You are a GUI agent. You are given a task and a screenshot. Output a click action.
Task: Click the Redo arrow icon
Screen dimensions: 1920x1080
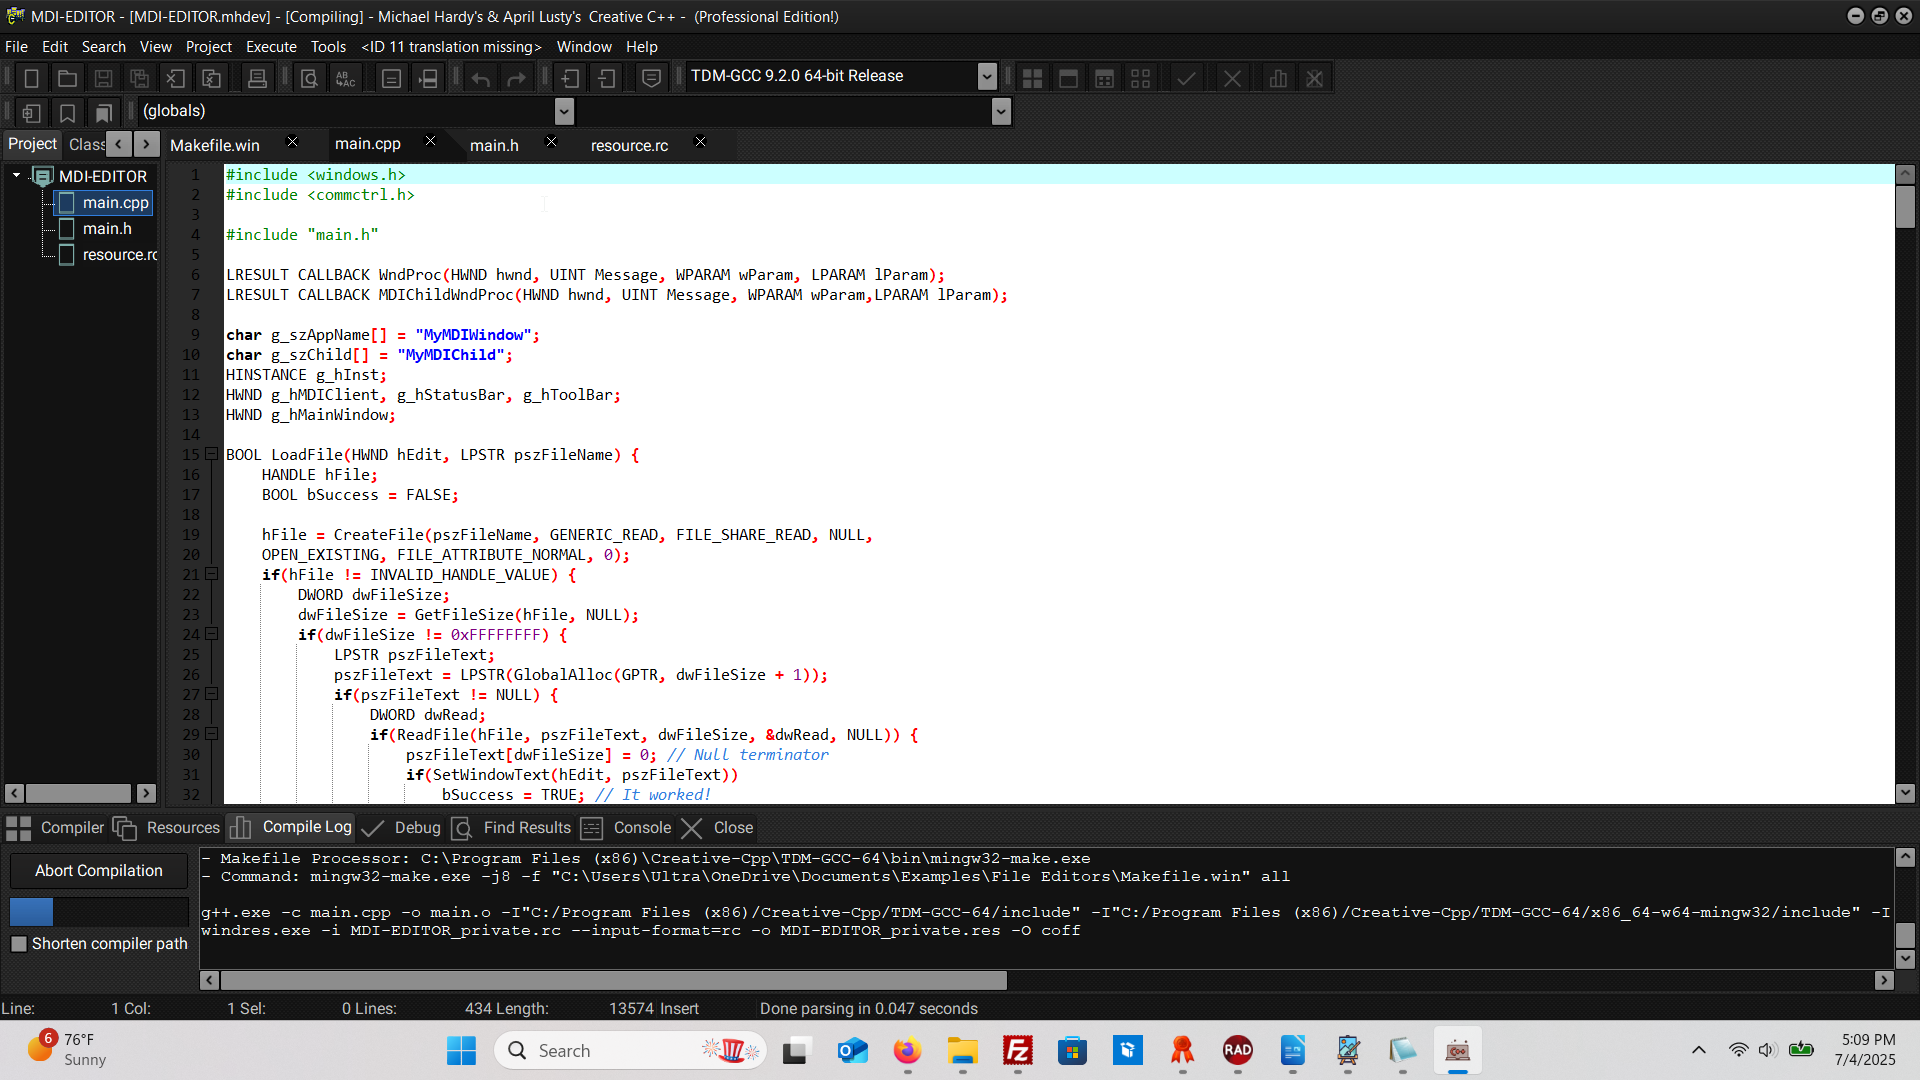pos(517,78)
